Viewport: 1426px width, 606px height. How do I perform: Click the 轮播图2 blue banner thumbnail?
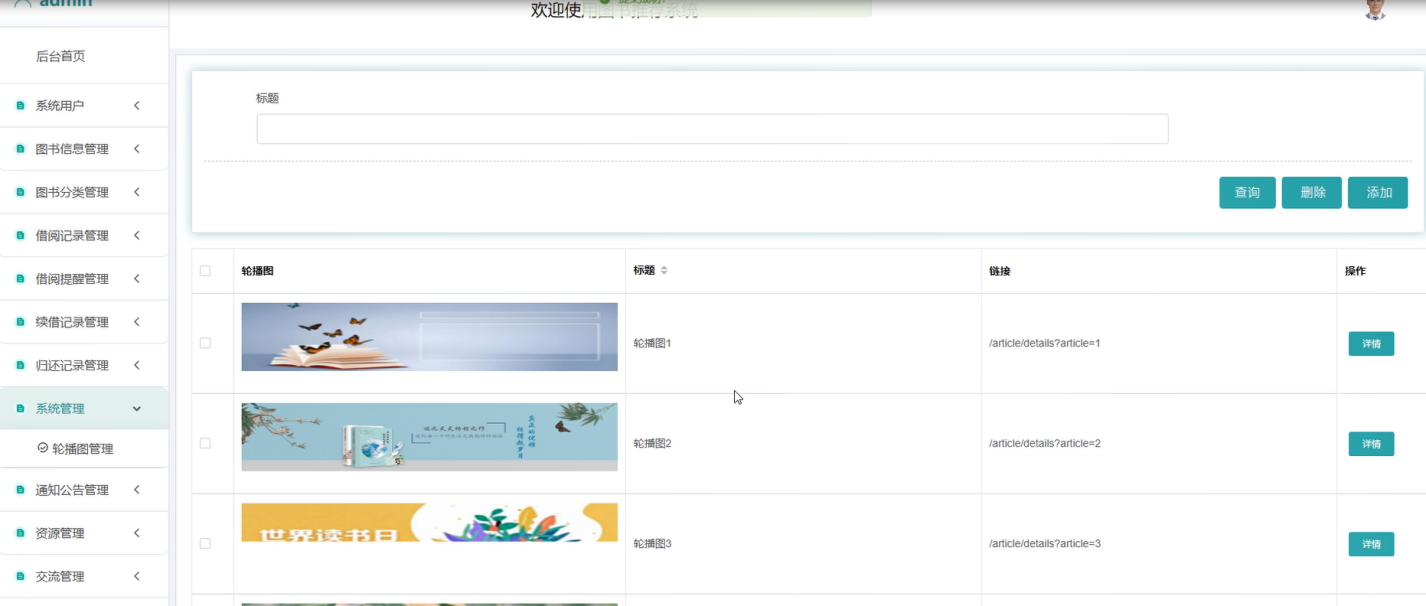(x=430, y=437)
